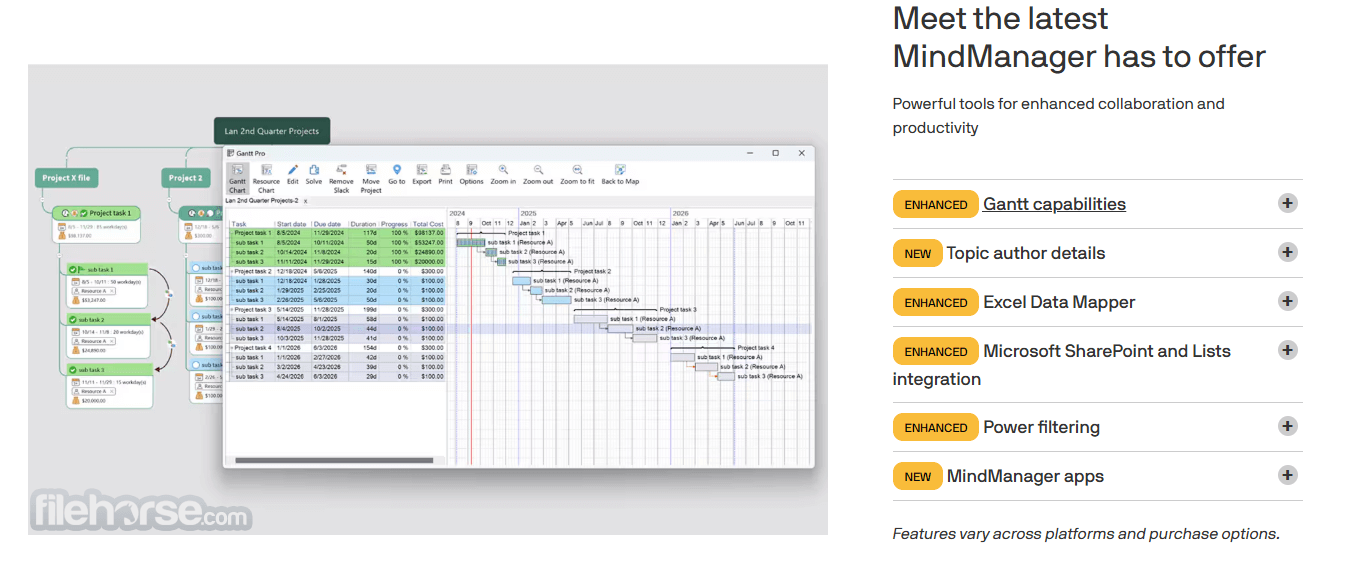1350x561 pixels.
Task: Expand the Gantt capabilities plus button
Action: (x=1288, y=203)
